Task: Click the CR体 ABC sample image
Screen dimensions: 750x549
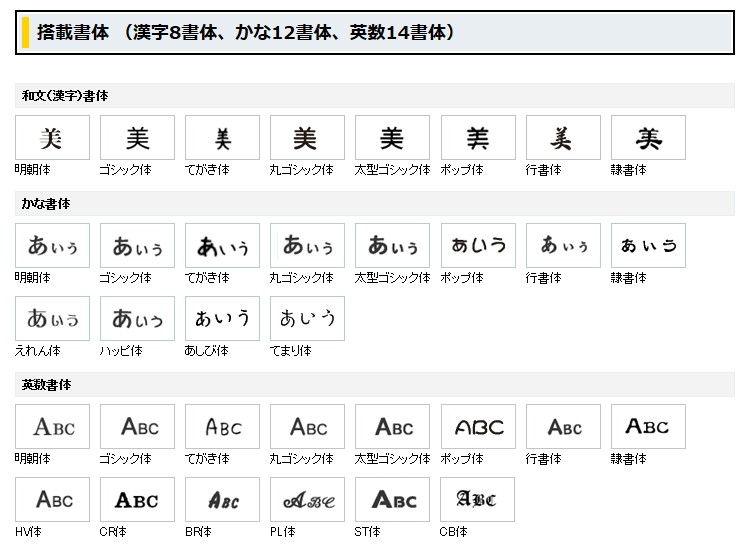Action: (x=137, y=500)
